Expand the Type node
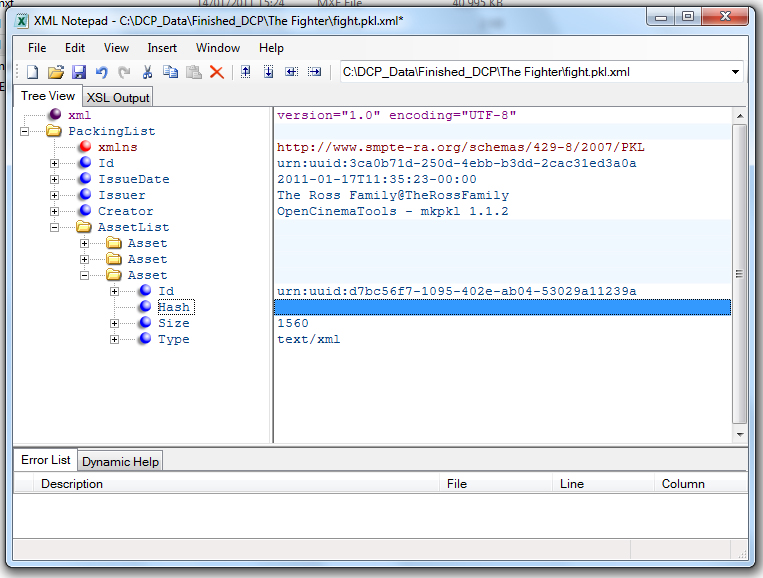 click(114, 340)
